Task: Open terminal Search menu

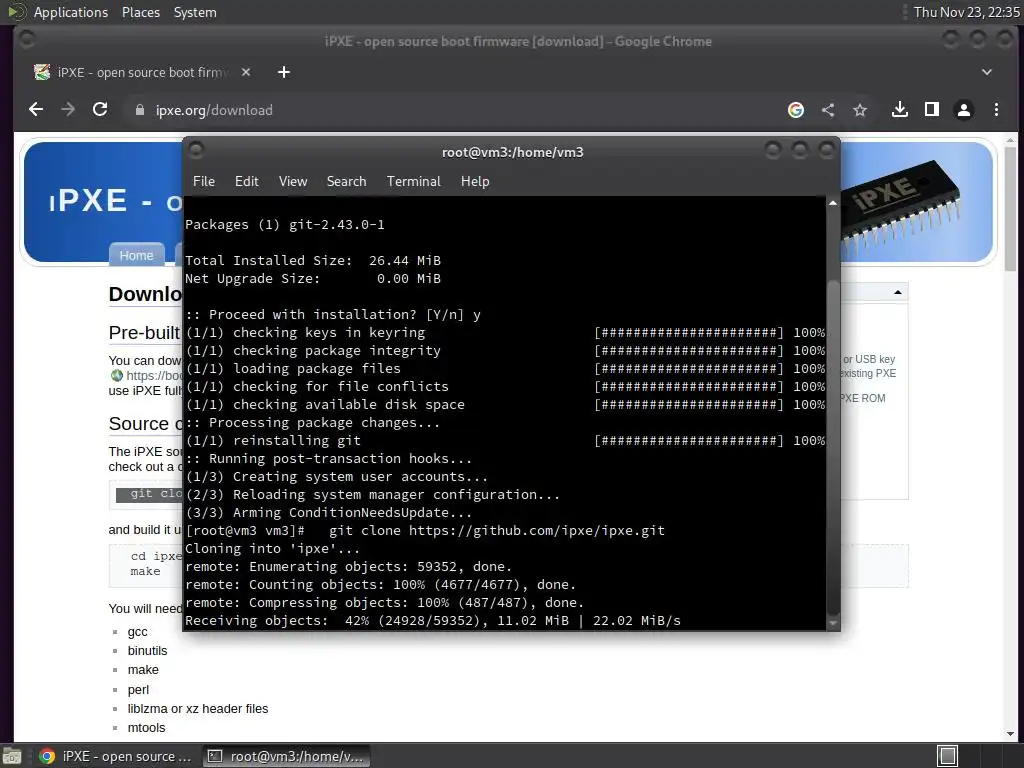Action: [346, 182]
